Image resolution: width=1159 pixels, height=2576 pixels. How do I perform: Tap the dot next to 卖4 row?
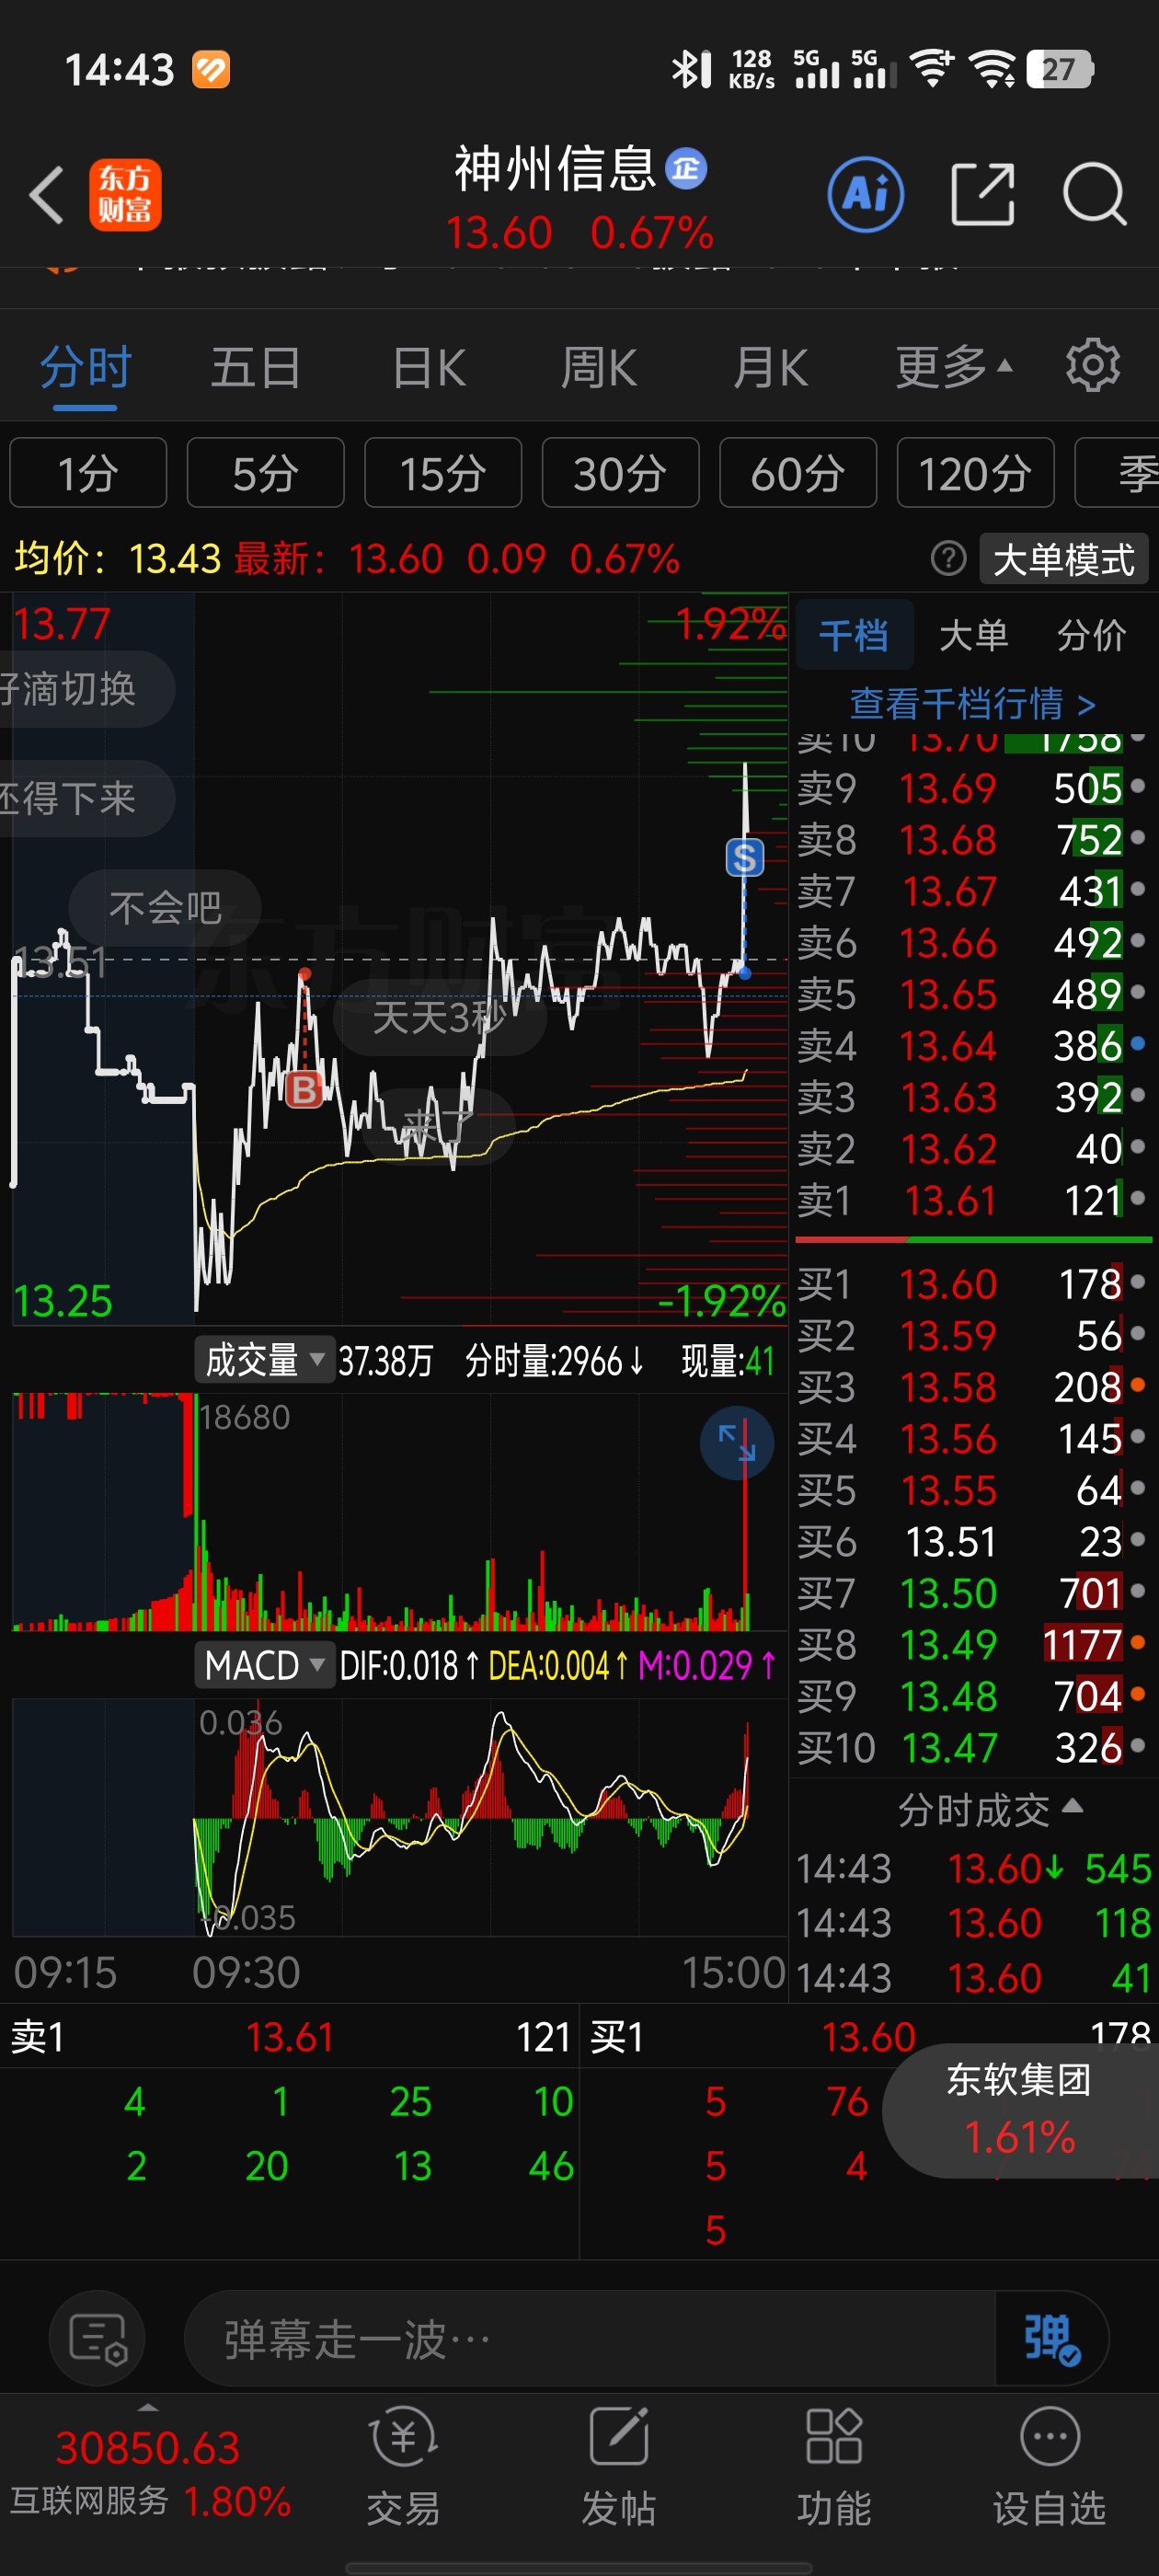click(x=1137, y=1043)
